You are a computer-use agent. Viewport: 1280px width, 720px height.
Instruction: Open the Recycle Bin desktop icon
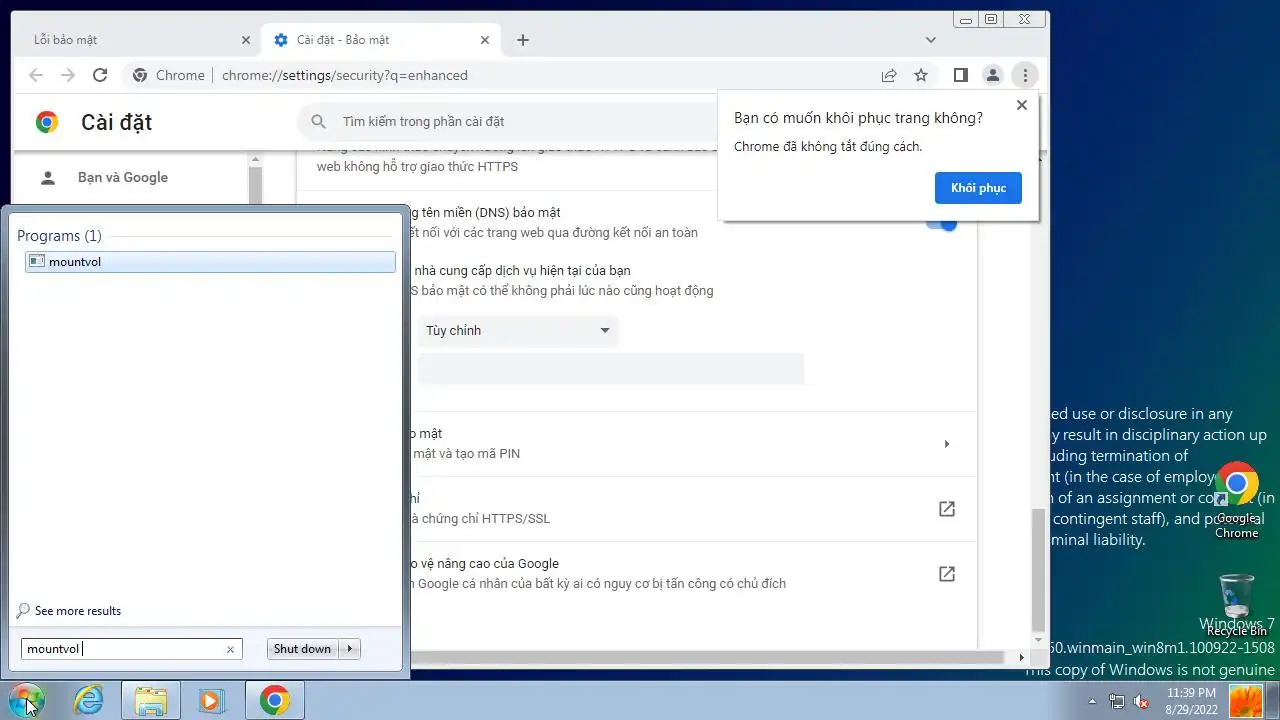[x=1236, y=605]
